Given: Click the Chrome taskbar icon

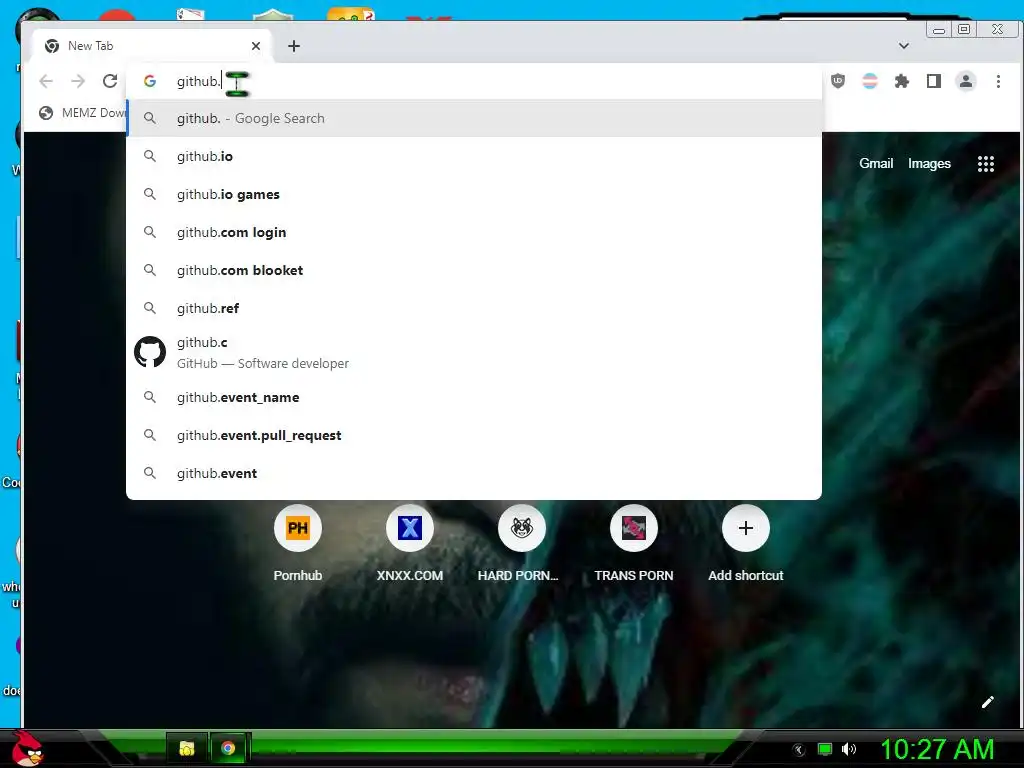Looking at the screenshot, I should [228, 748].
